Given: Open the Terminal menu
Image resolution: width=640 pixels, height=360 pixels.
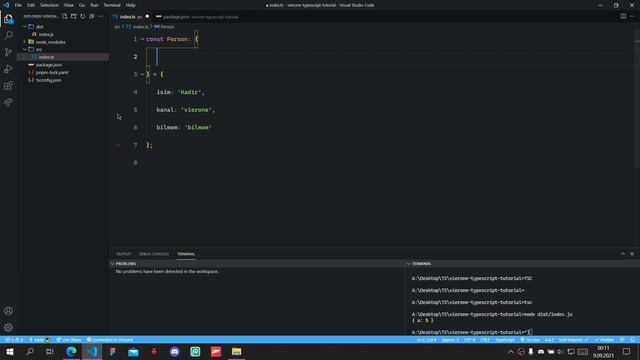Looking at the screenshot, I should (112, 5).
